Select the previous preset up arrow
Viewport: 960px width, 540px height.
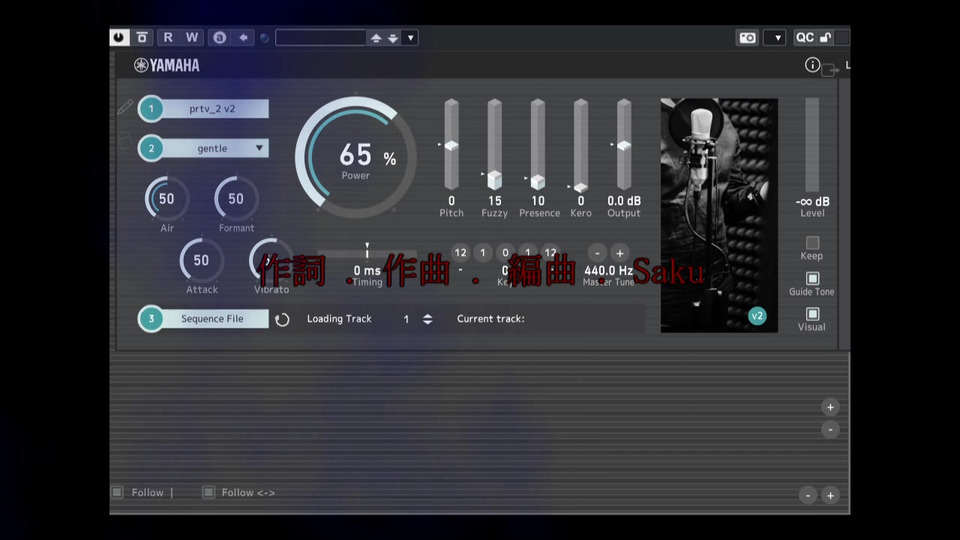pos(376,38)
